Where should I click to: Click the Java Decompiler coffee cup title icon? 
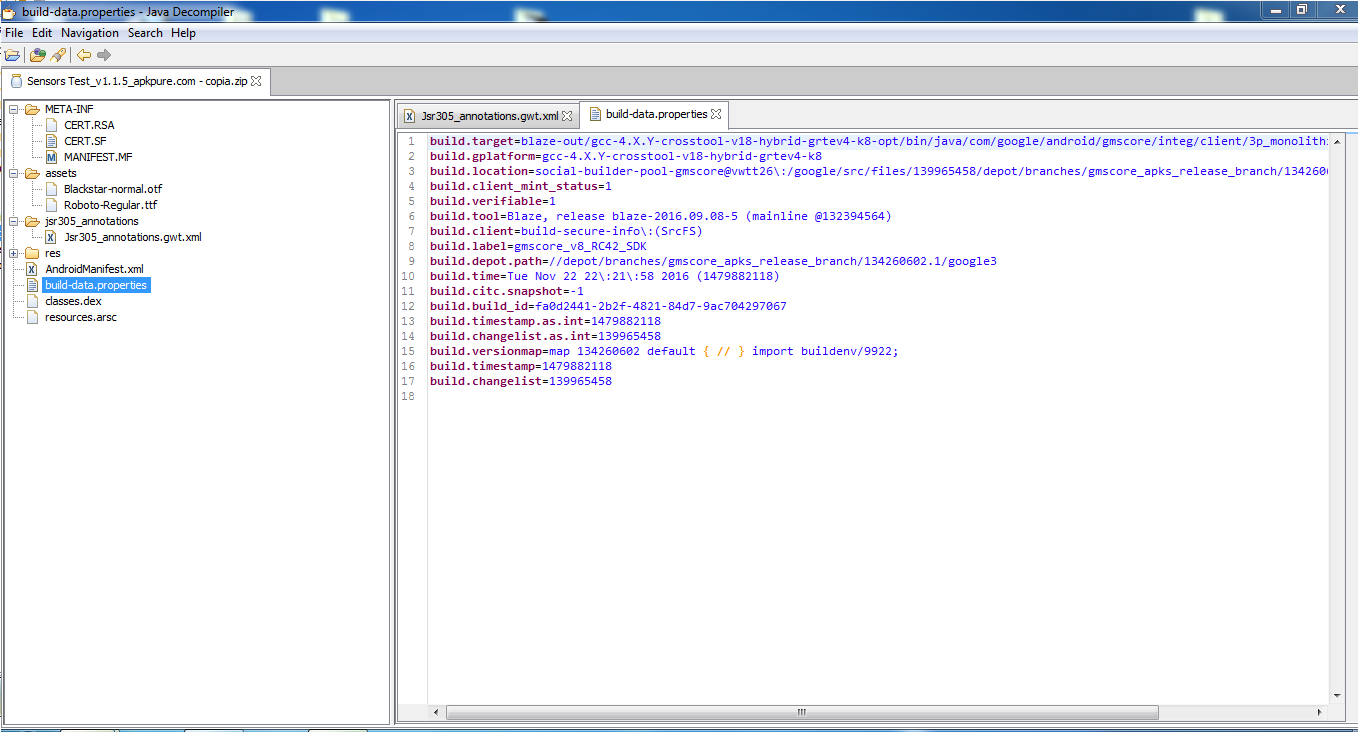tap(9, 12)
